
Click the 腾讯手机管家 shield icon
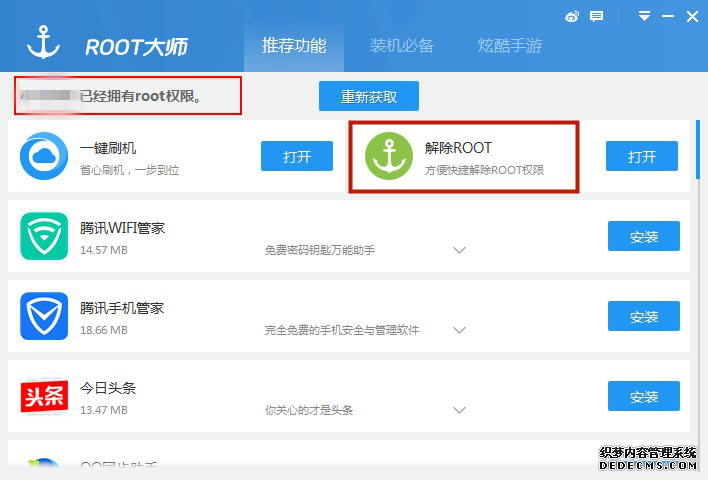(44, 316)
